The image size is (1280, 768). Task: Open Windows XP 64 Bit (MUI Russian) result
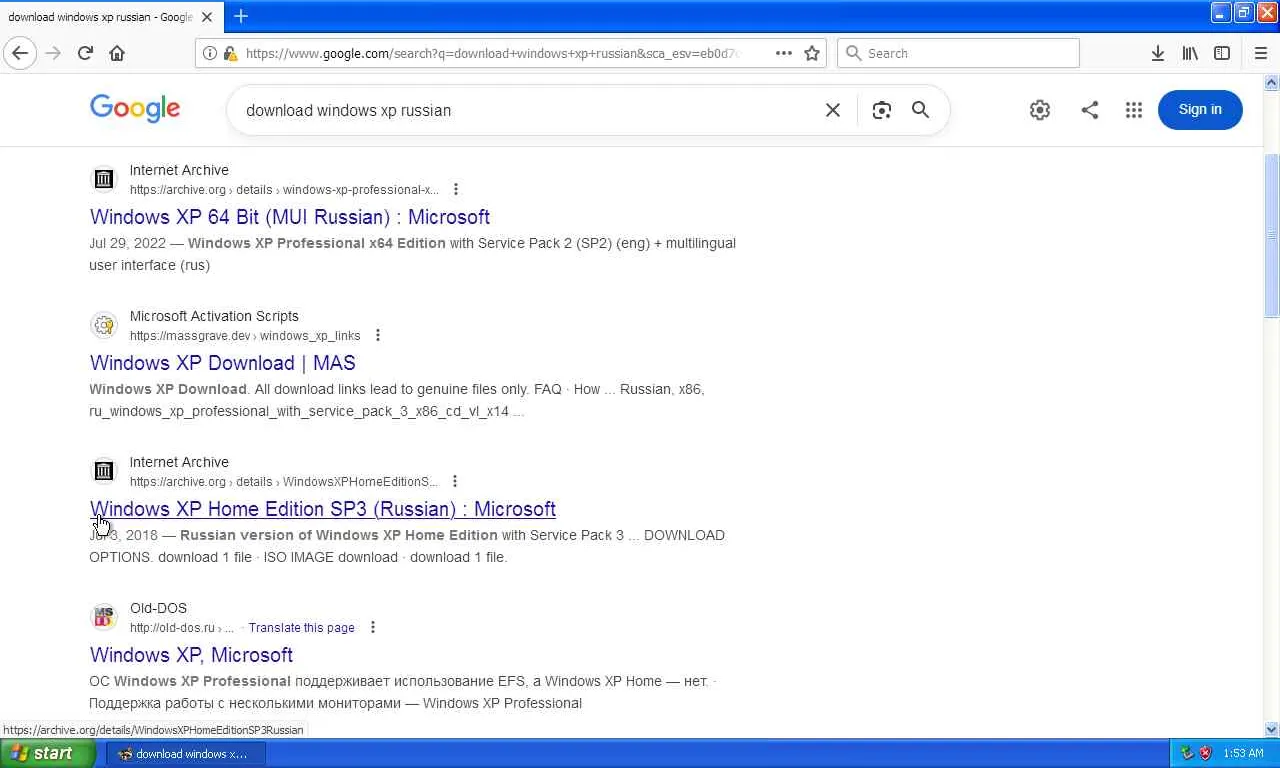pyautogui.click(x=290, y=217)
